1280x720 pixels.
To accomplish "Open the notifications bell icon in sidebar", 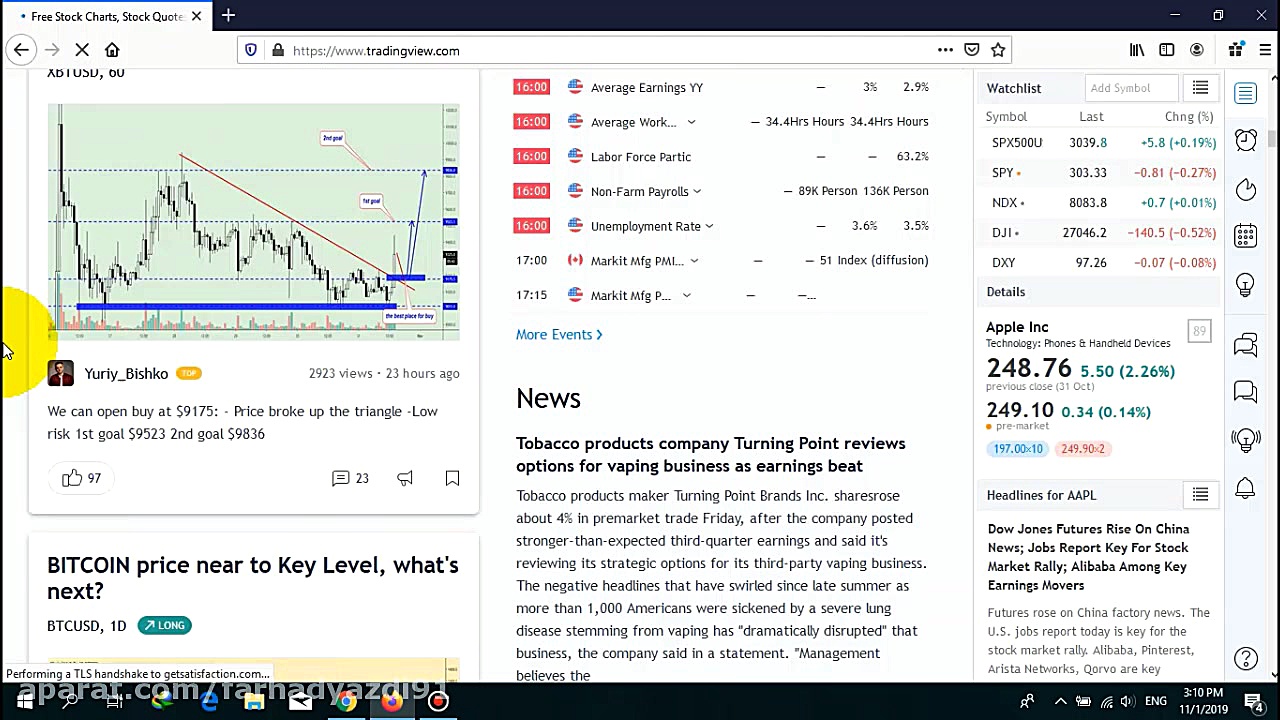I will [x=1245, y=488].
